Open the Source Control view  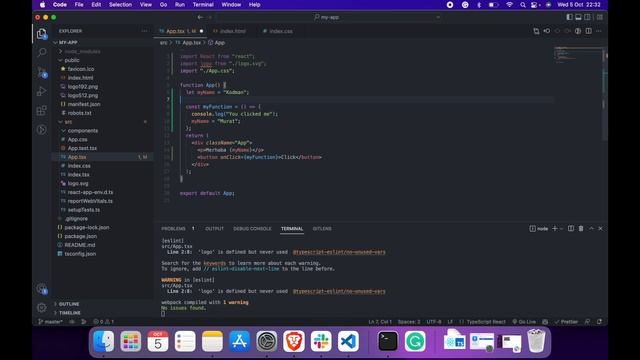tap(42, 72)
